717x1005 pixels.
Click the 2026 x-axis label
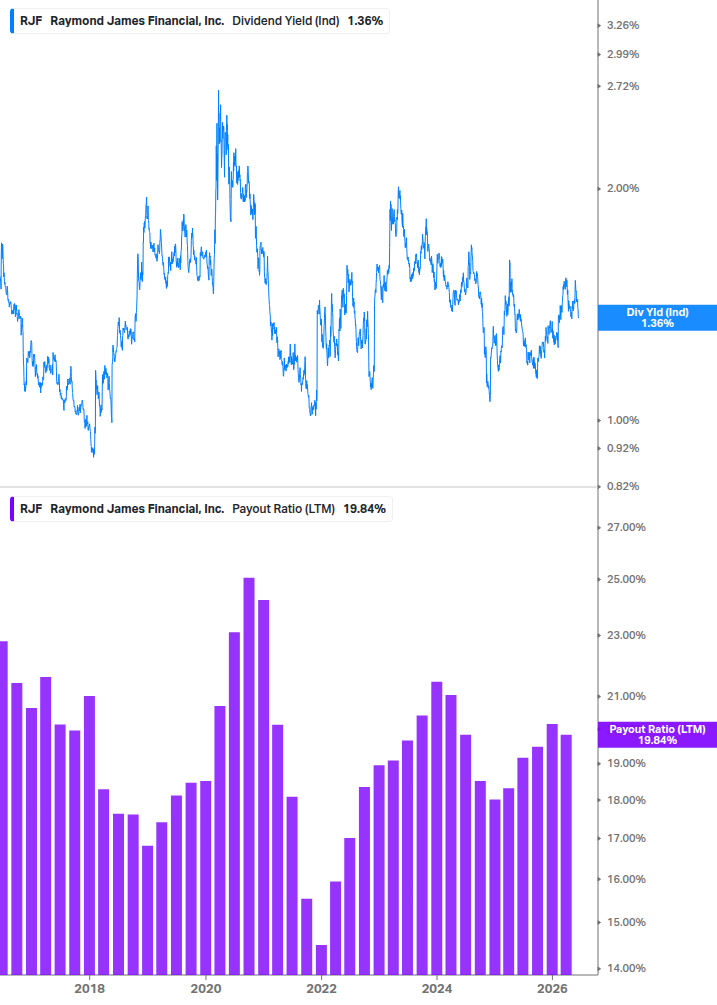(552, 988)
